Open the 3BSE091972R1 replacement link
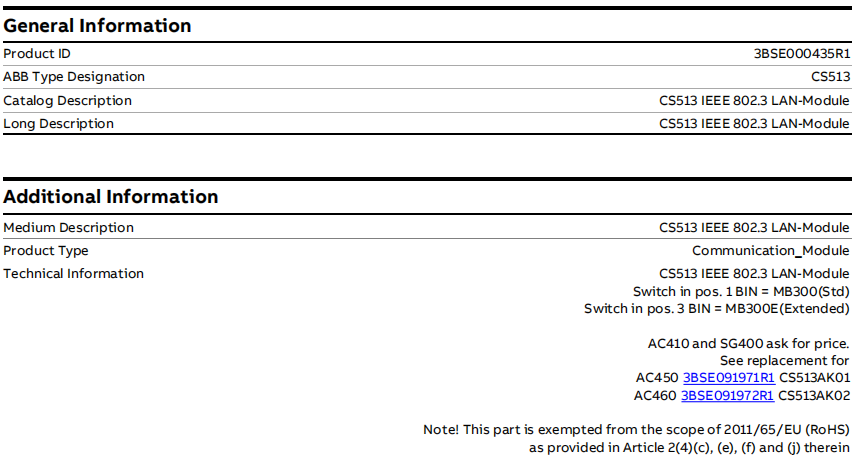This screenshot has width=858, height=463. (728, 396)
